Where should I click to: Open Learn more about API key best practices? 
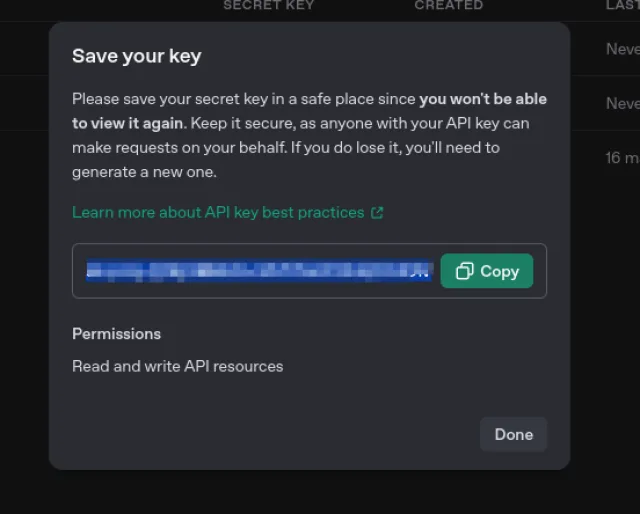(x=218, y=212)
